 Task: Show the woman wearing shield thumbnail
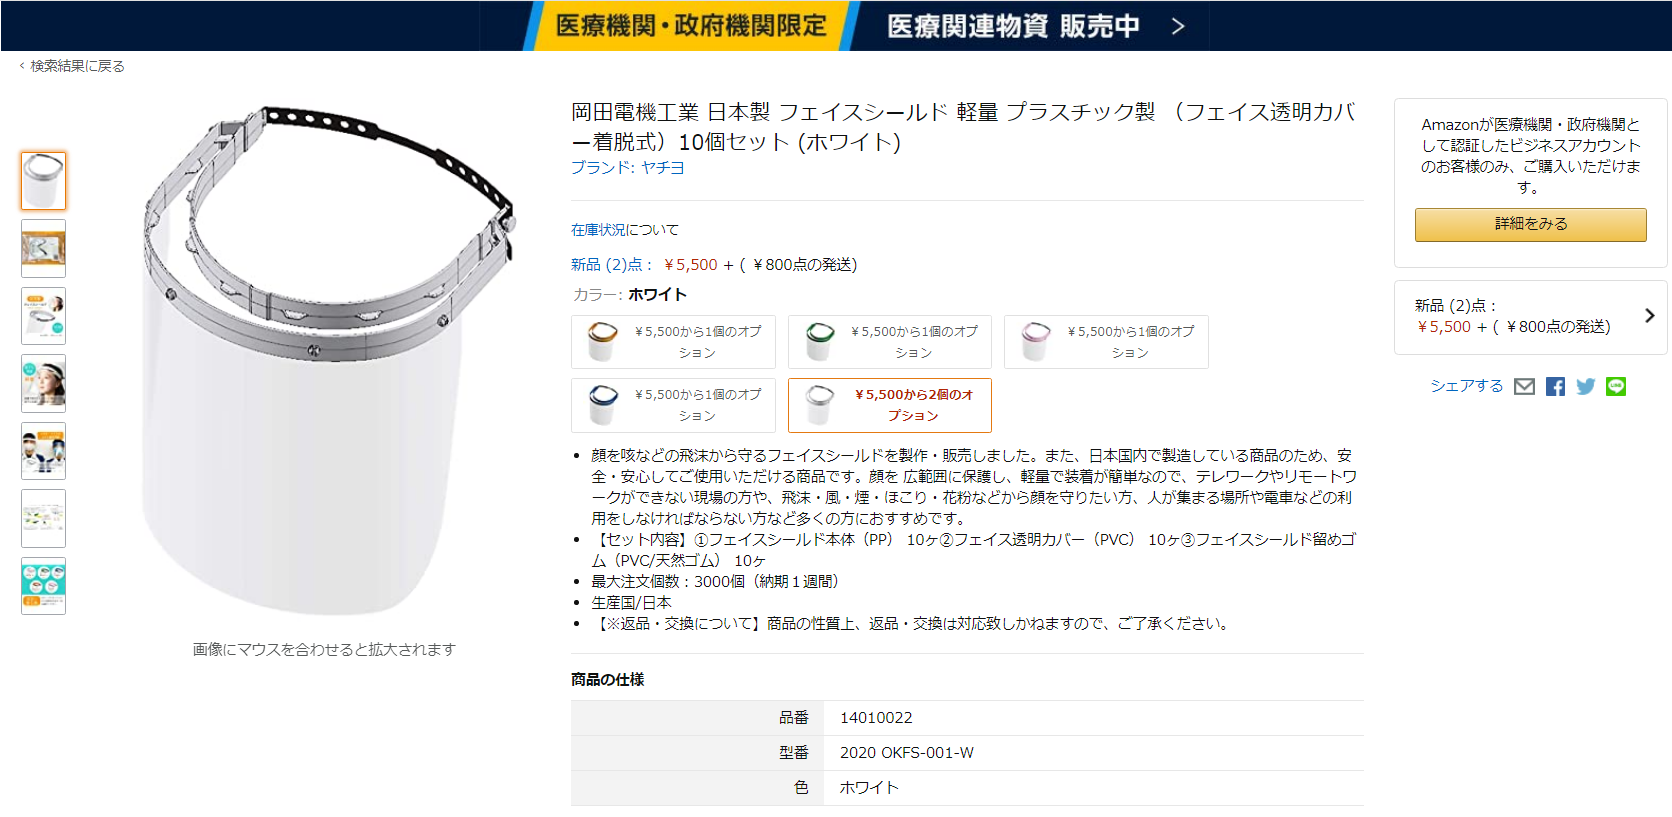pyautogui.click(x=44, y=383)
